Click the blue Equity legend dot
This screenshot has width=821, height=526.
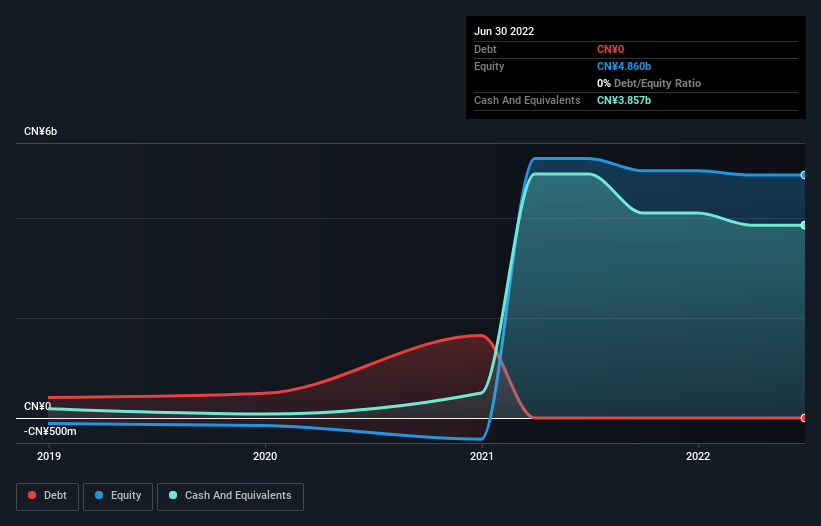click(x=99, y=495)
